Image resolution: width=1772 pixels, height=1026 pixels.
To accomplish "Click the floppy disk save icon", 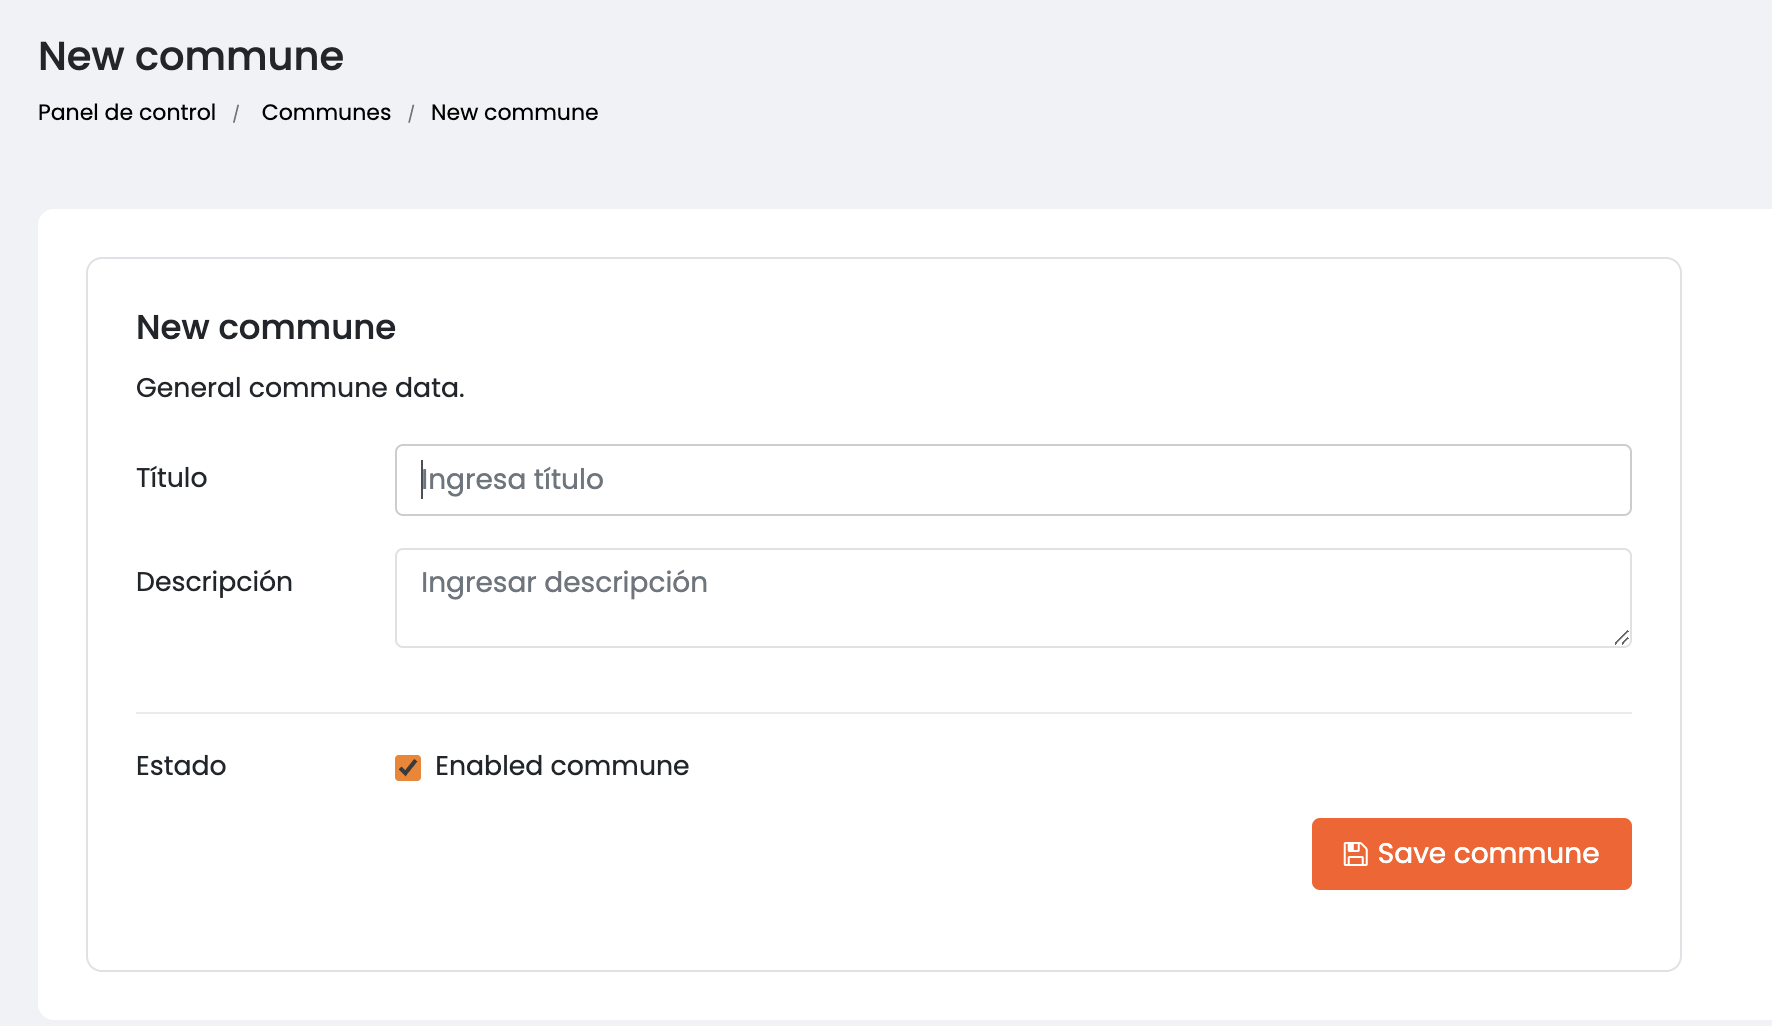I will (x=1355, y=853).
